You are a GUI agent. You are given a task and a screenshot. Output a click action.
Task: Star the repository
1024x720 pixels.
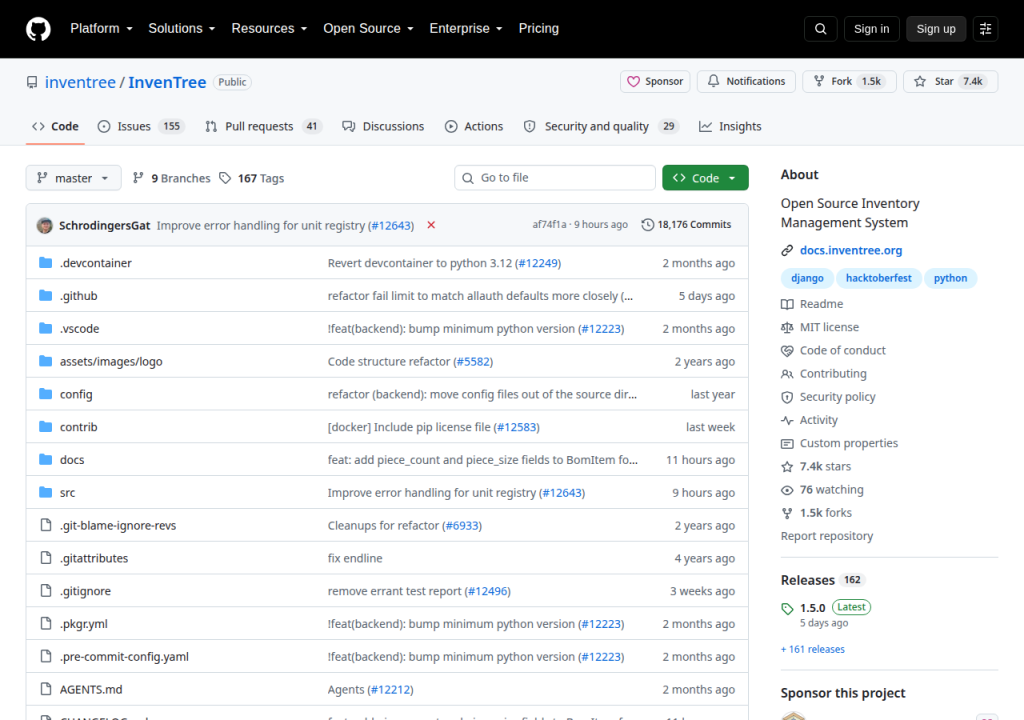[951, 81]
